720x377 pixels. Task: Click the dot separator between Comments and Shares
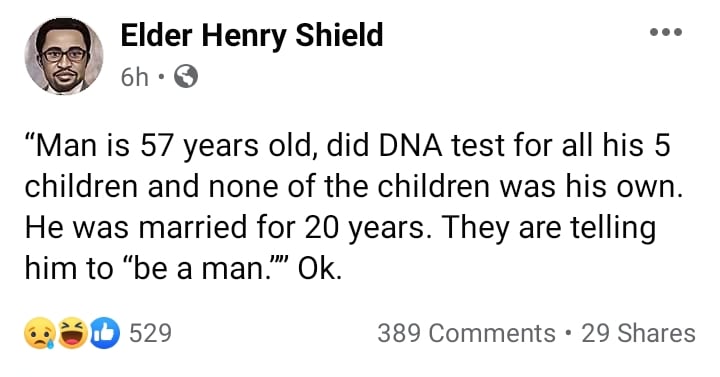pos(568,333)
